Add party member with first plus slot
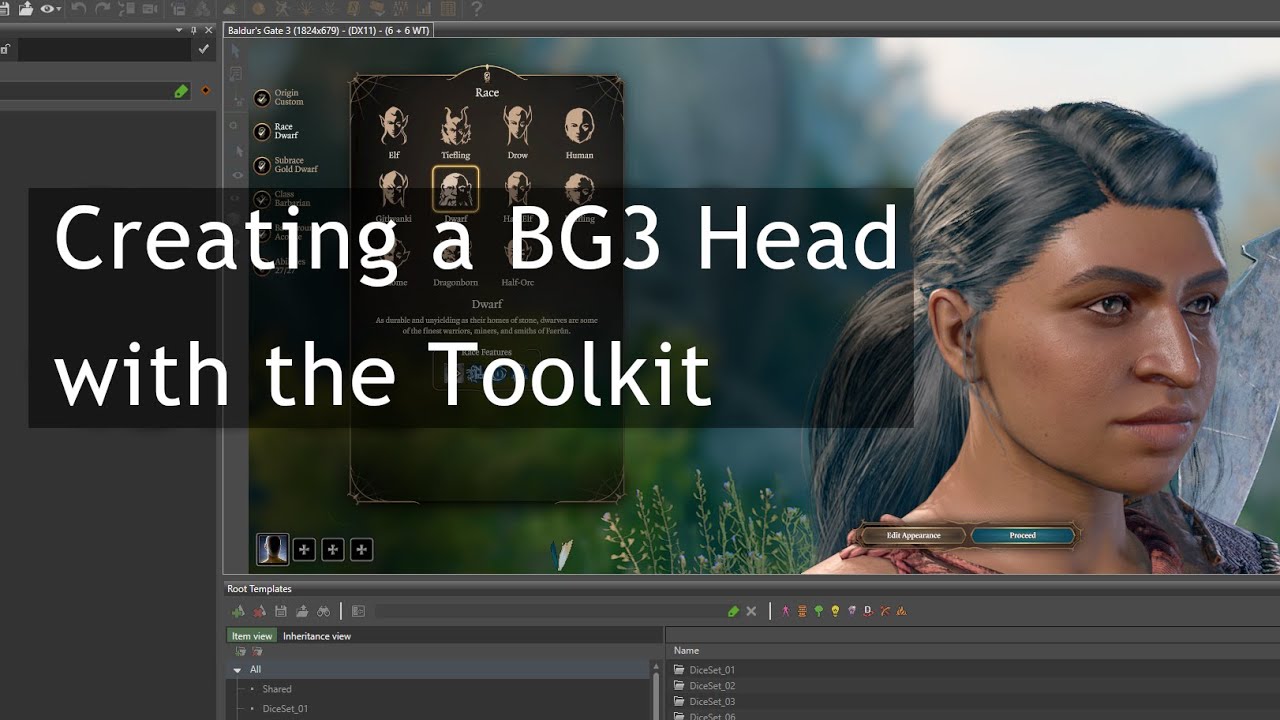The image size is (1280, 720). tap(304, 549)
